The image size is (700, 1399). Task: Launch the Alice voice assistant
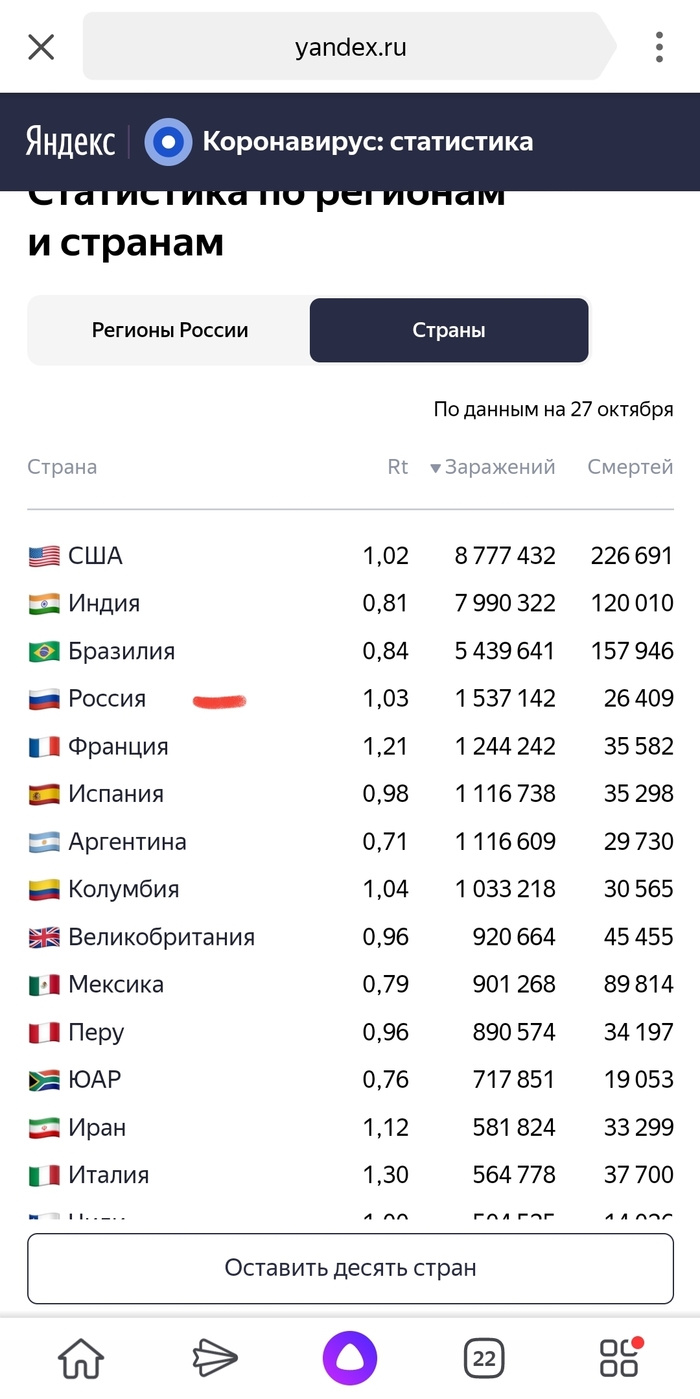point(350,1358)
